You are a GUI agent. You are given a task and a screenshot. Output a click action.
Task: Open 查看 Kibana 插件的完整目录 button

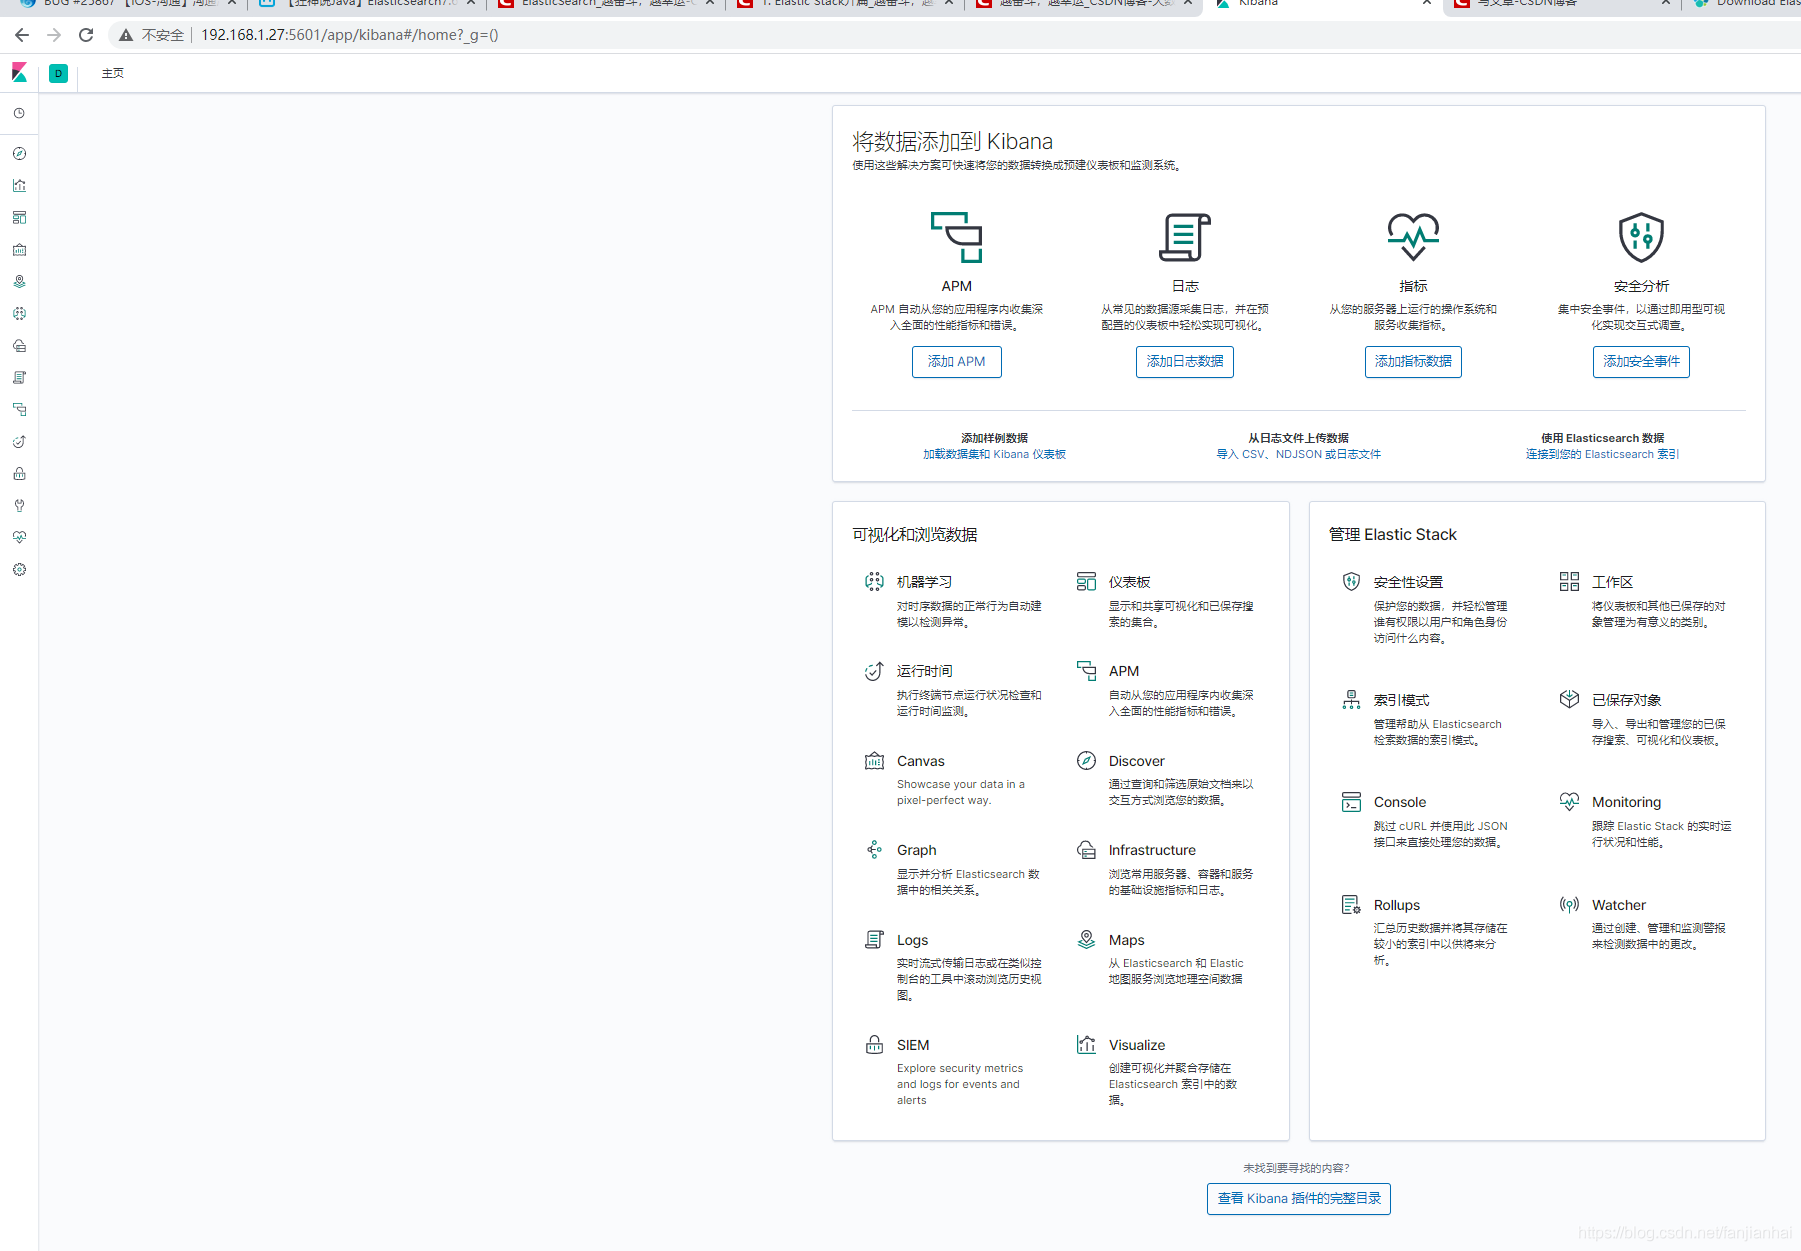[1299, 1198]
